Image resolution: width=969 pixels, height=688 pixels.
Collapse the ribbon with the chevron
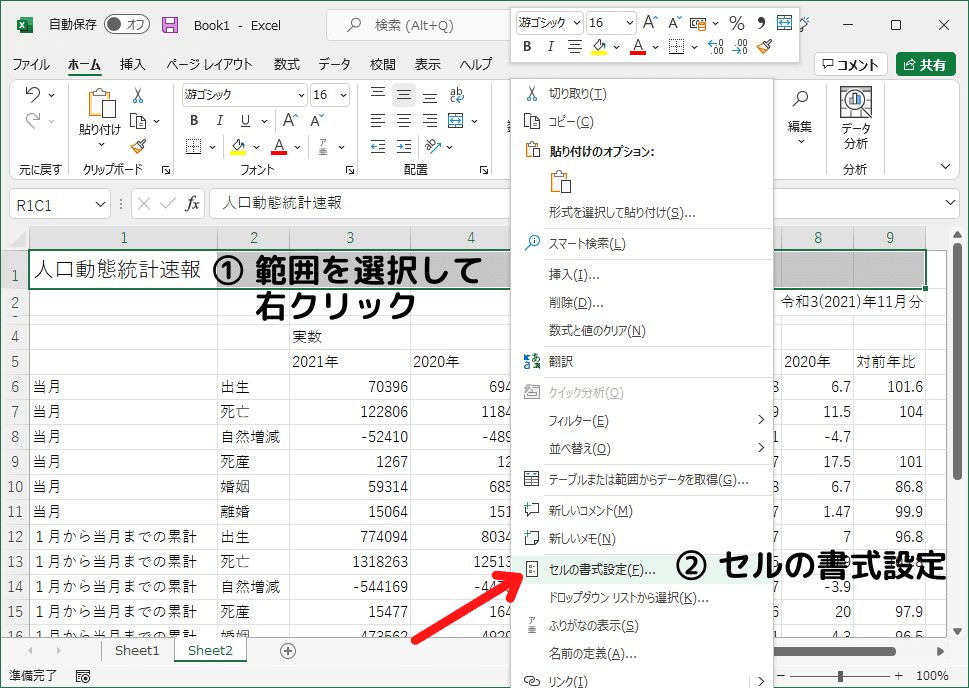coord(945,166)
